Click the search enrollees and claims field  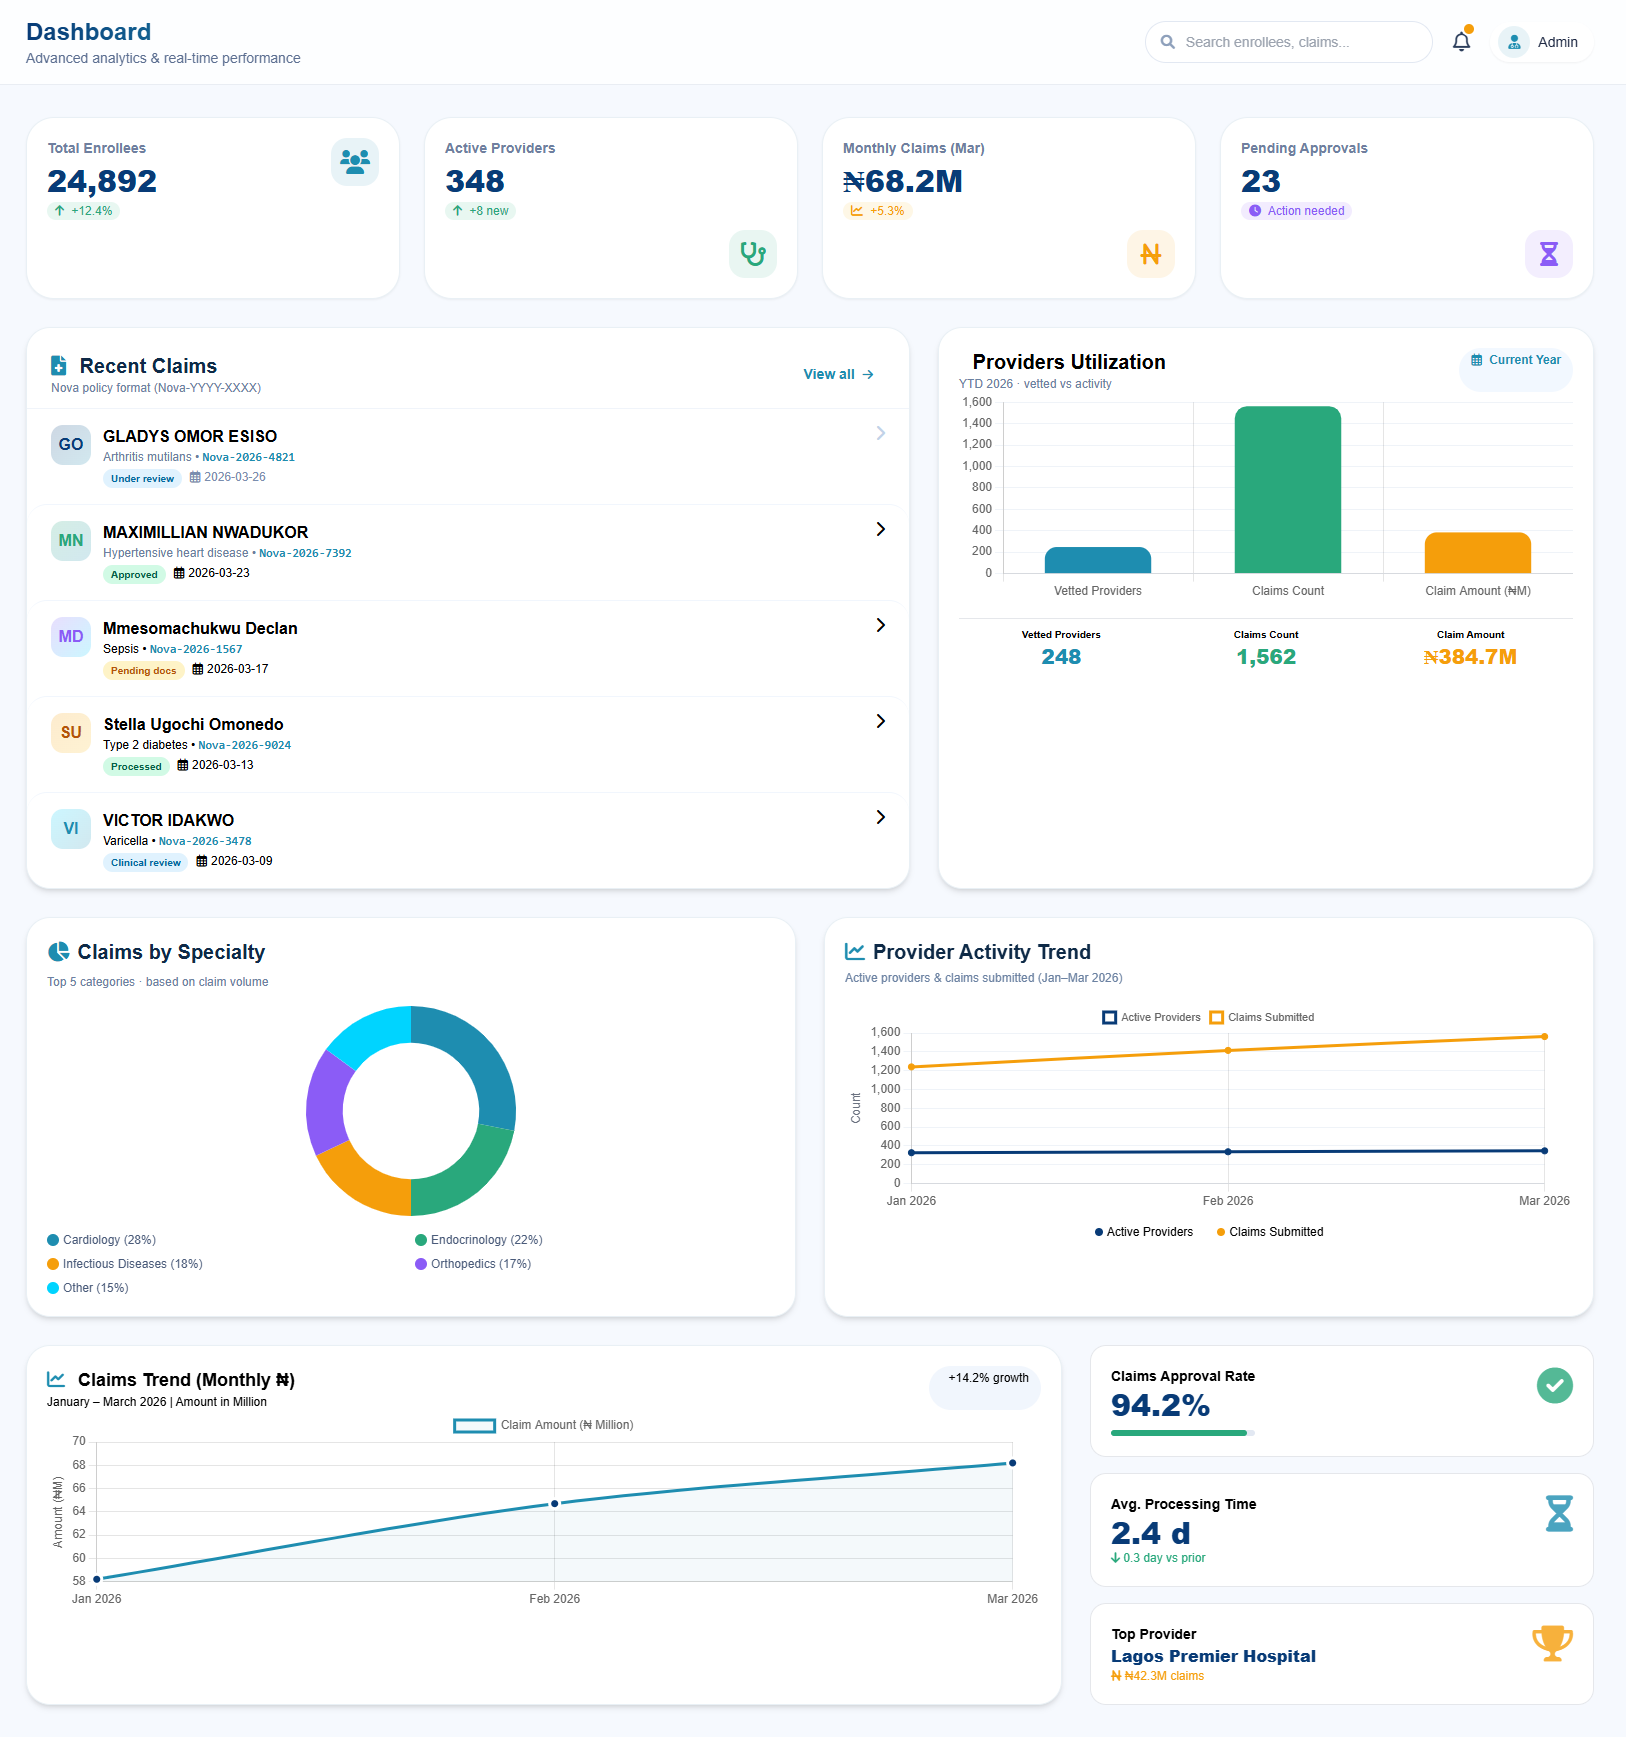point(1290,42)
